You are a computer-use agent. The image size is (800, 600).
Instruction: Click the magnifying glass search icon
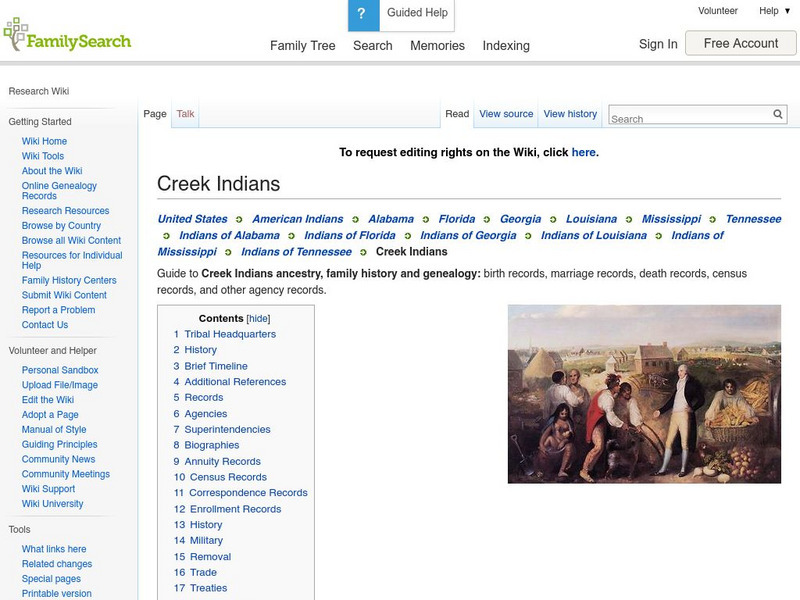(x=778, y=114)
